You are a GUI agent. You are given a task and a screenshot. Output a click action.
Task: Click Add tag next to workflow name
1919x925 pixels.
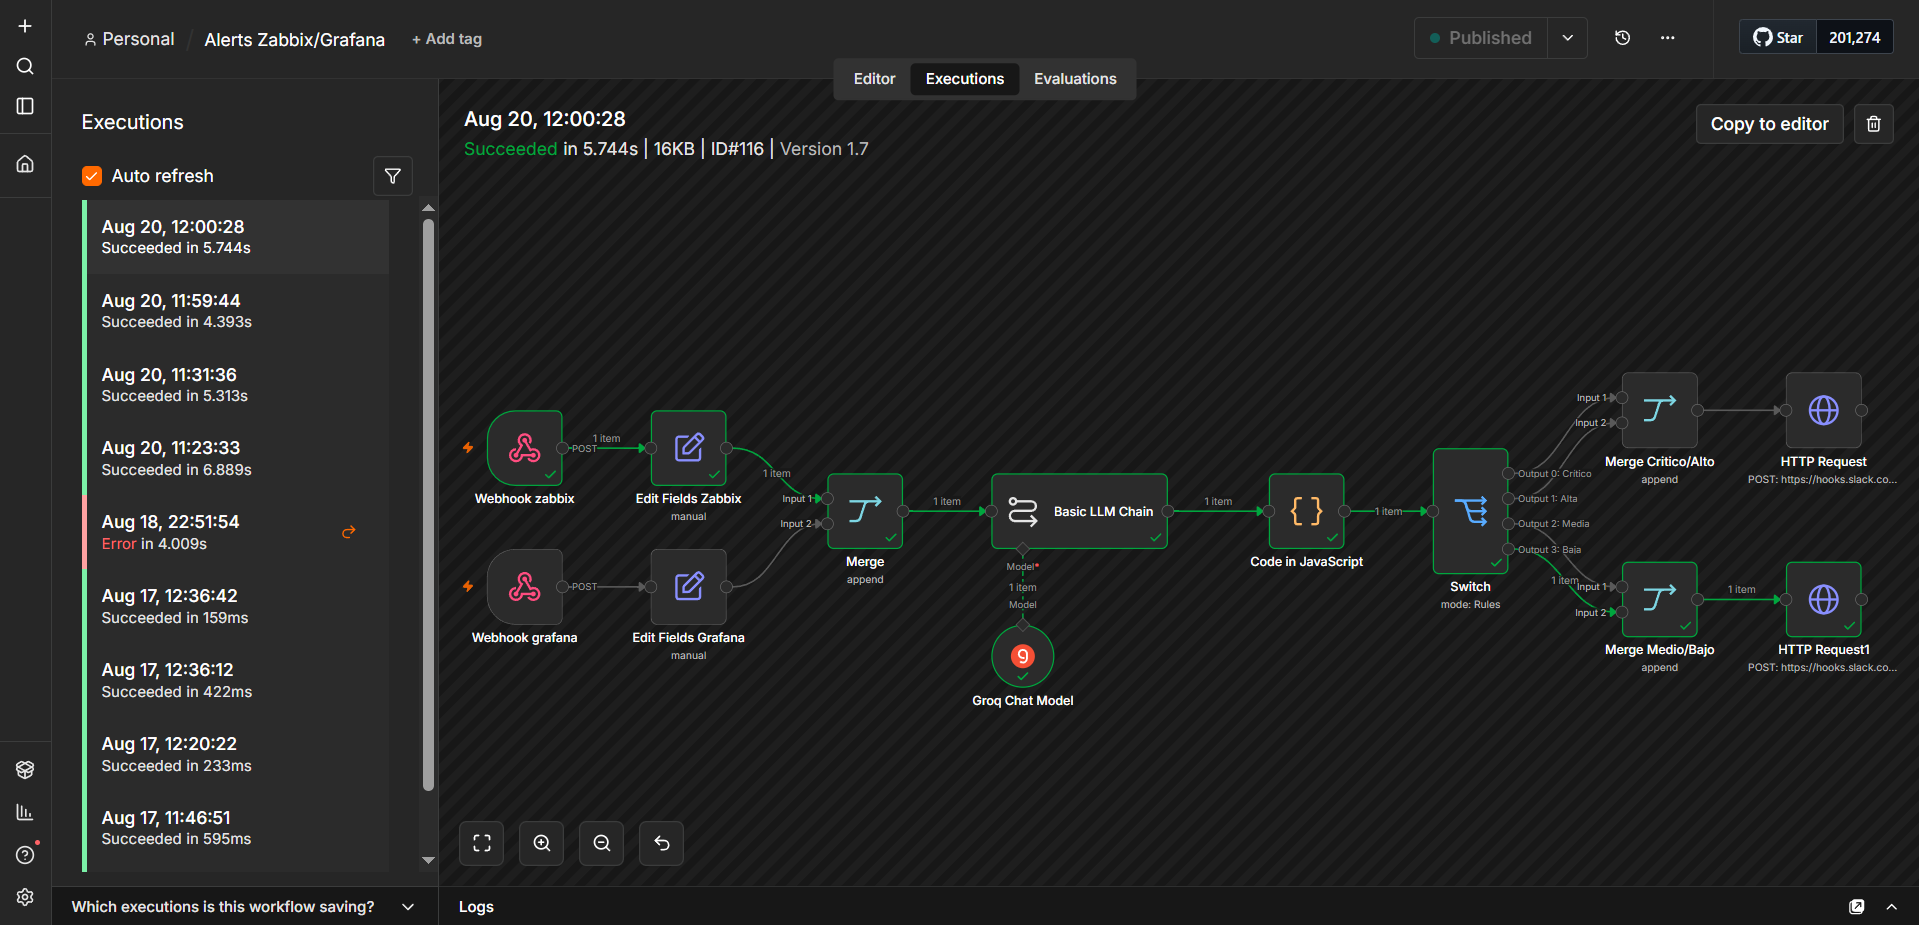click(x=447, y=39)
